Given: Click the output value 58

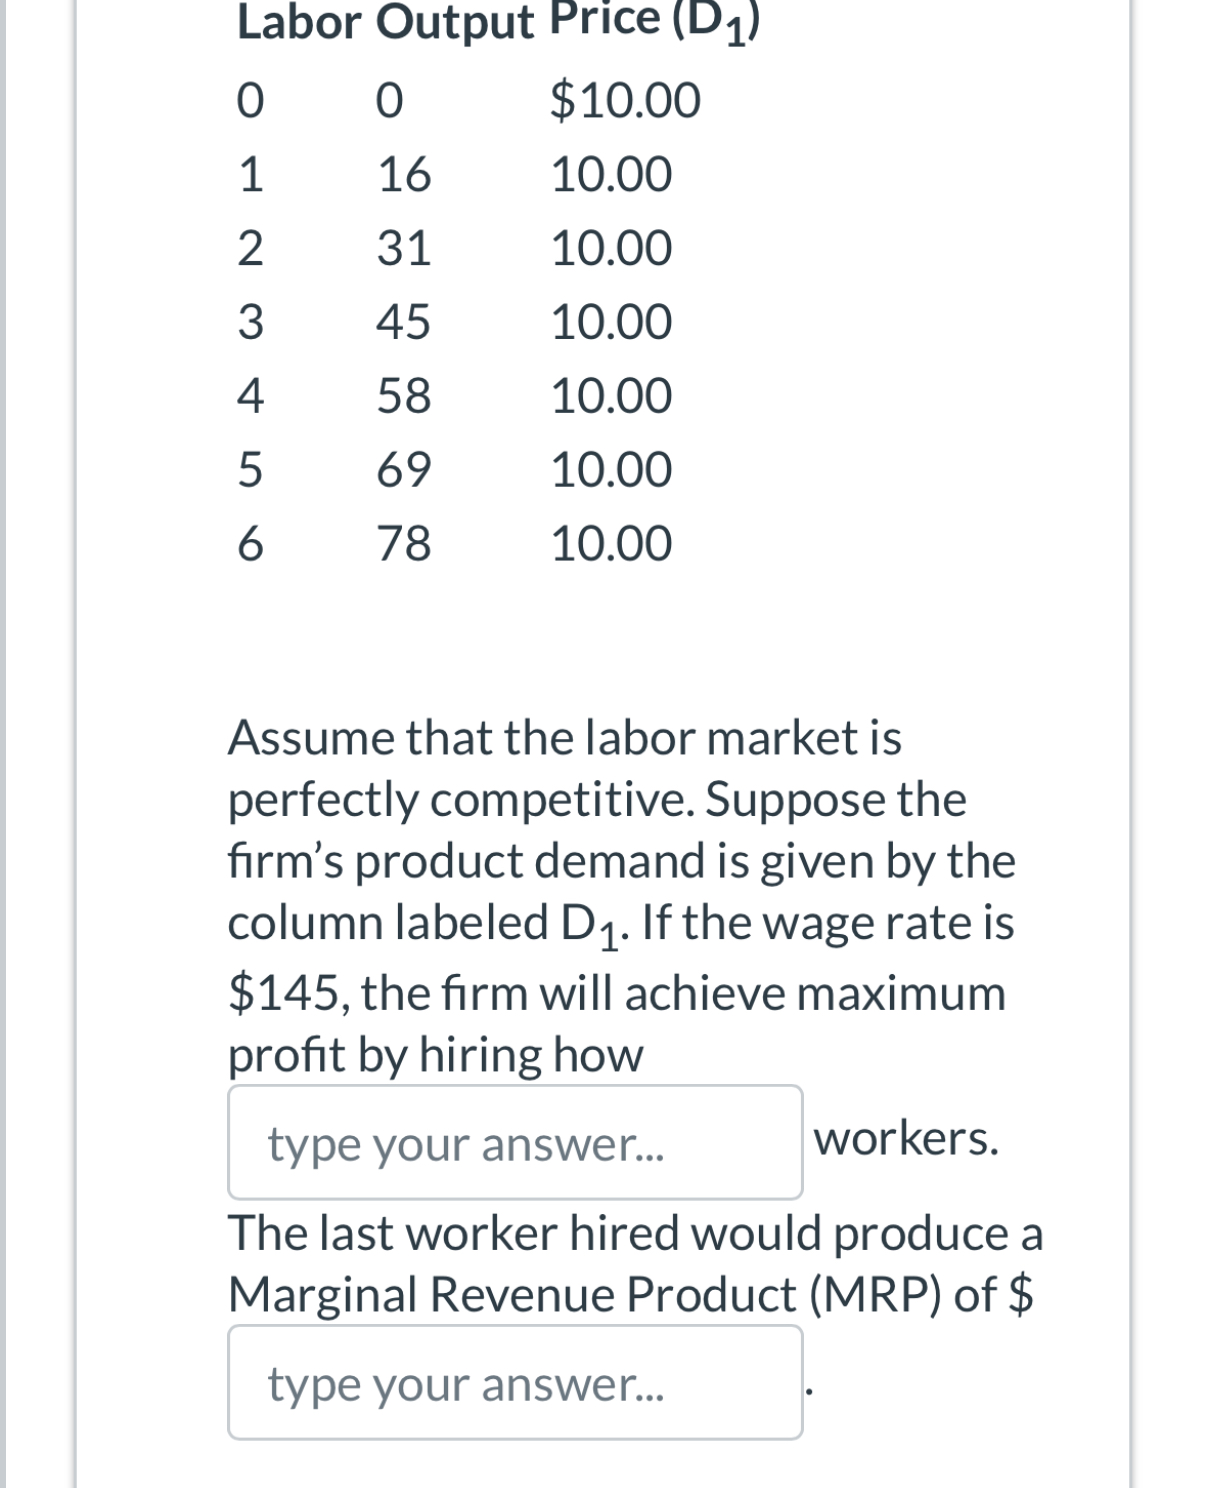Looking at the screenshot, I should click(x=403, y=396).
